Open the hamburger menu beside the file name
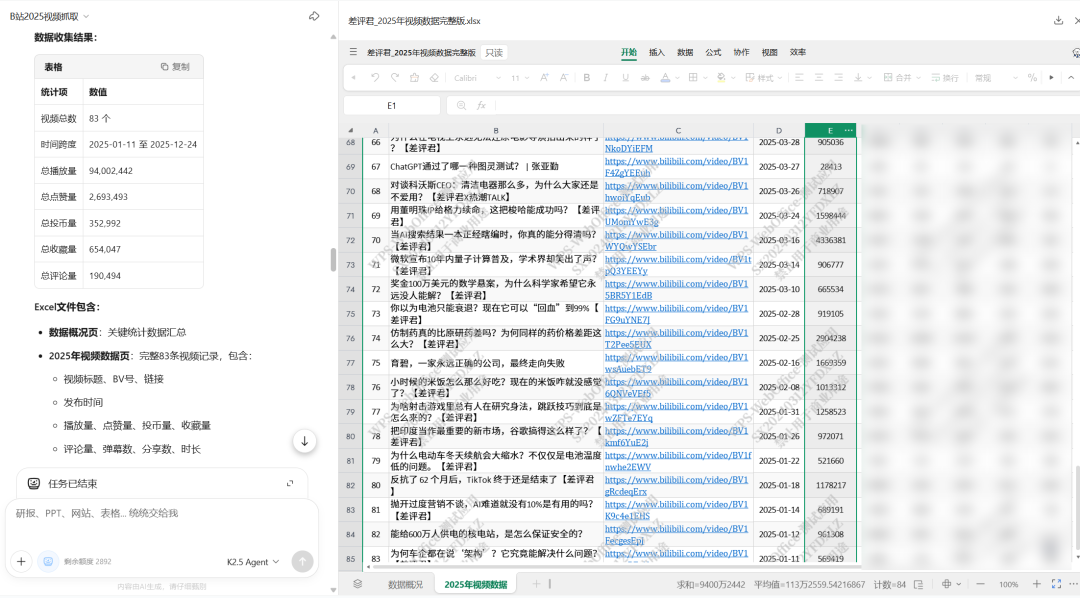 (x=353, y=52)
